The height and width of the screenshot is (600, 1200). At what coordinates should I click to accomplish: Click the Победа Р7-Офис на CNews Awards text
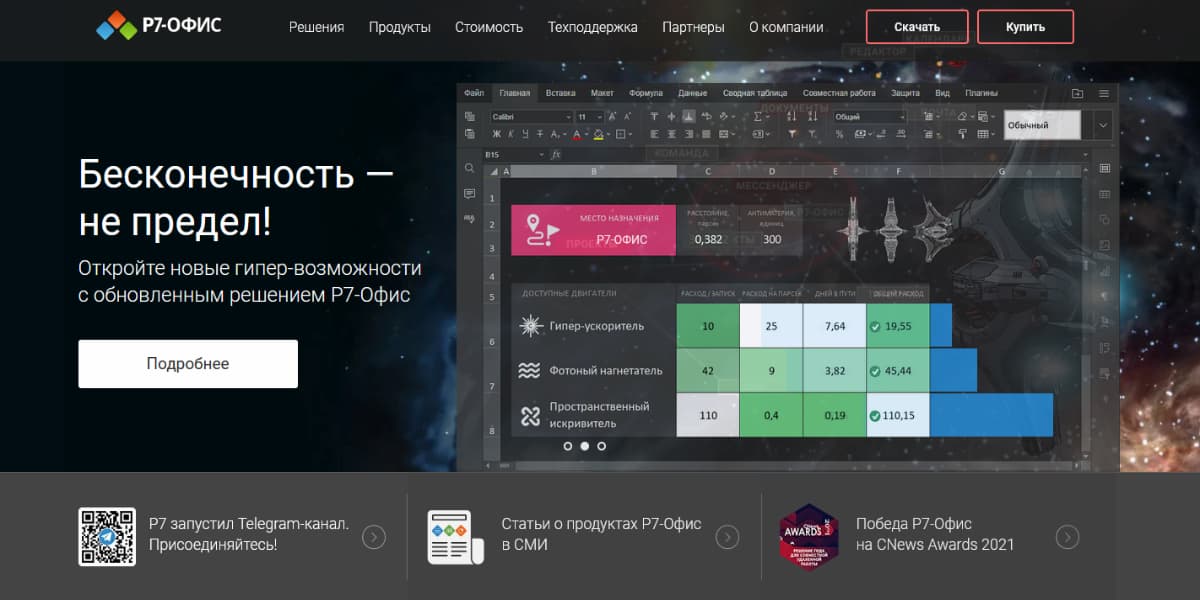tap(934, 534)
